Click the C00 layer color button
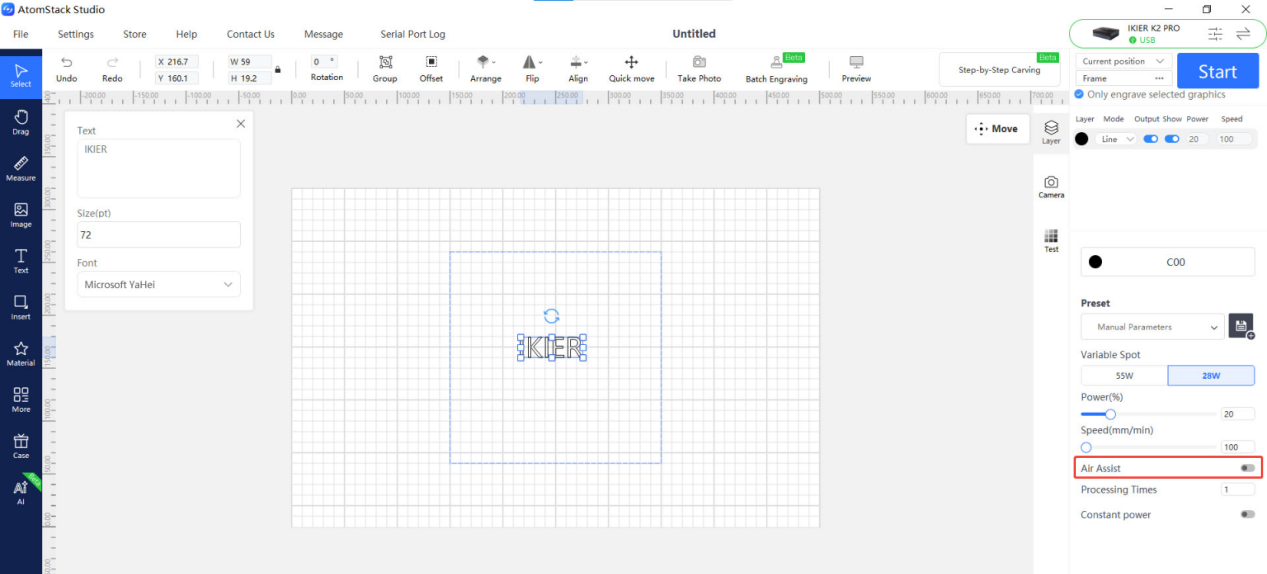Viewport: 1267px width, 574px height. coord(1168,262)
